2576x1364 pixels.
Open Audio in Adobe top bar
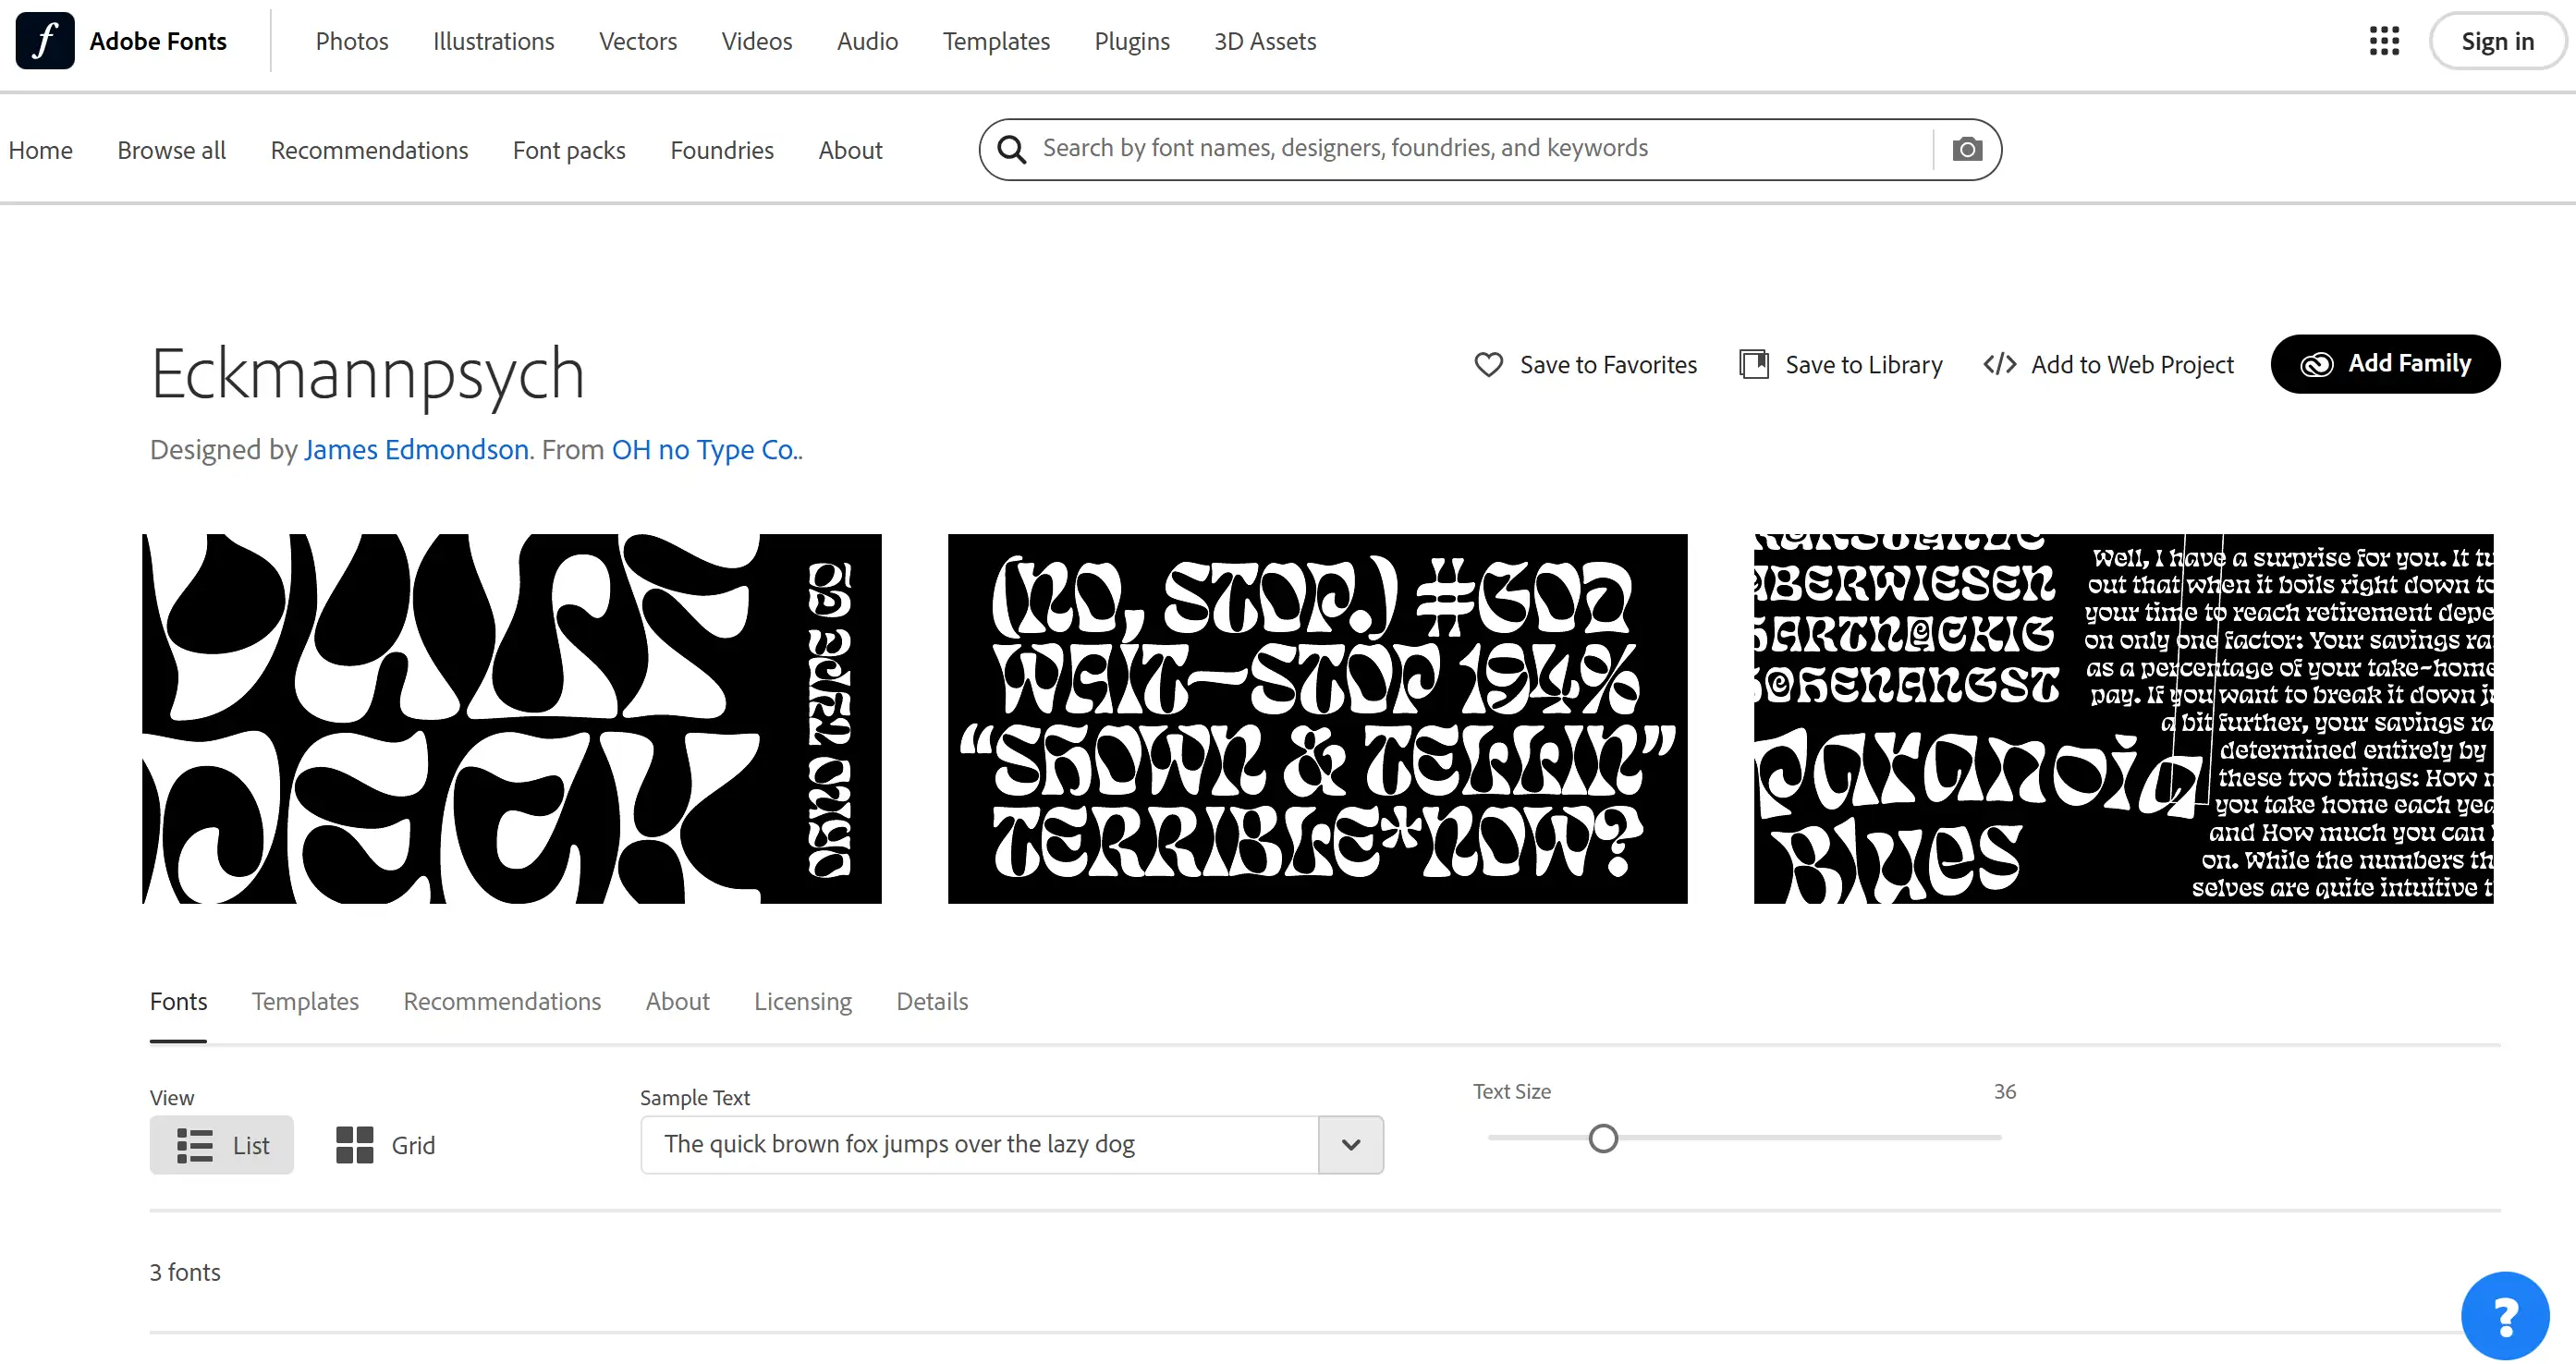click(867, 41)
